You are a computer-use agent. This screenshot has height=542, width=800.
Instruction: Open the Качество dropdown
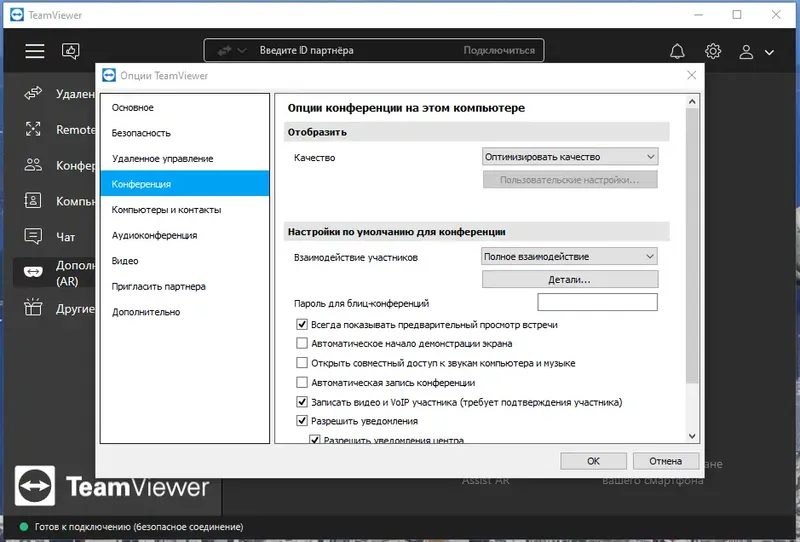(570, 157)
